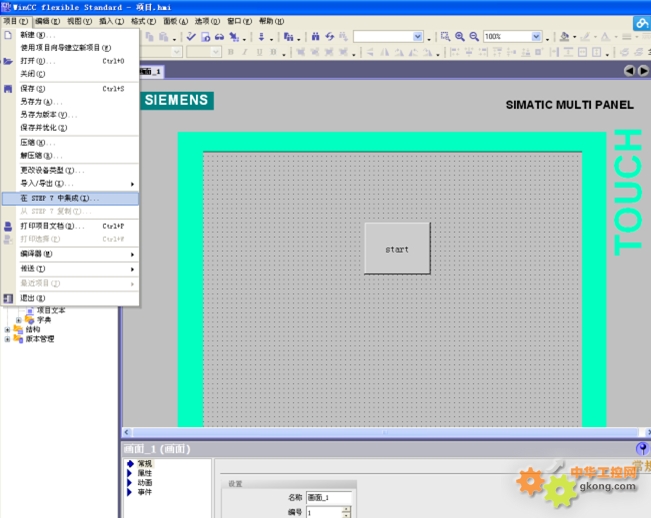This screenshot has height=518, width=651.
Task: Click the horizontal scrollbar under the canvas
Action: point(385,432)
